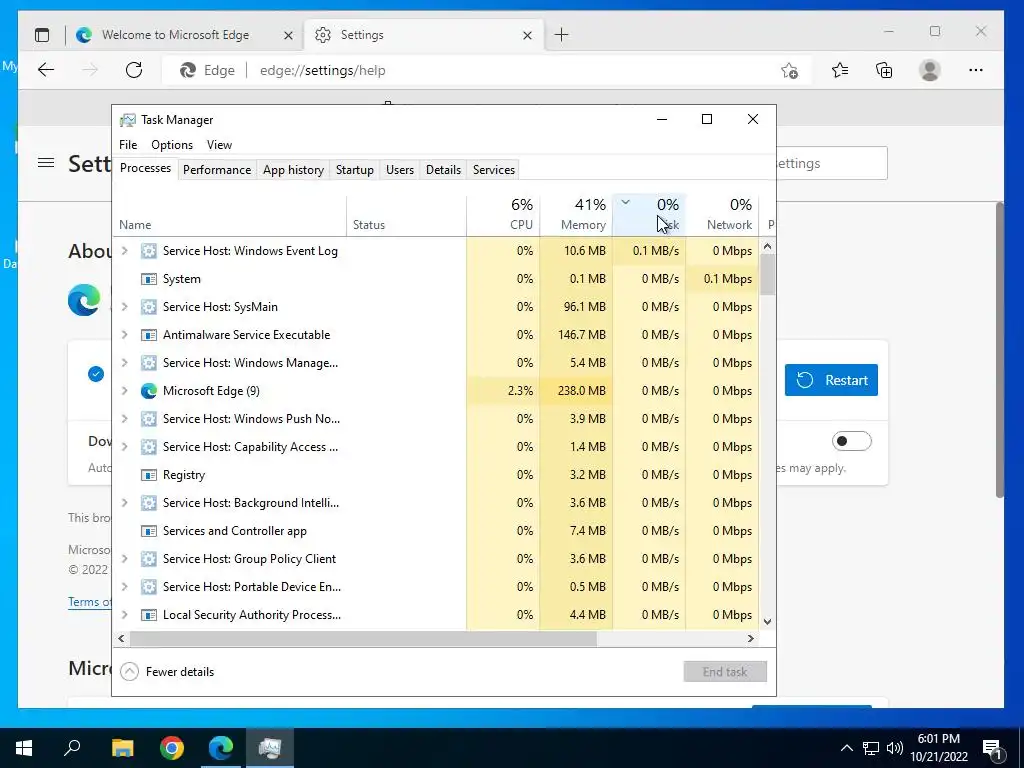Image resolution: width=1024 pixels, height=768 pixels.
Task: Open the clock and date flyout
Action: (x=939, y=748)
